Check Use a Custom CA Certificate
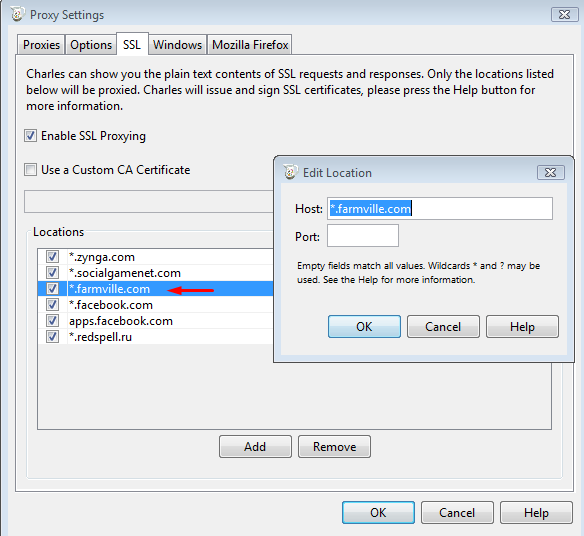The image size is (584, 536). [x=31, y=170]
